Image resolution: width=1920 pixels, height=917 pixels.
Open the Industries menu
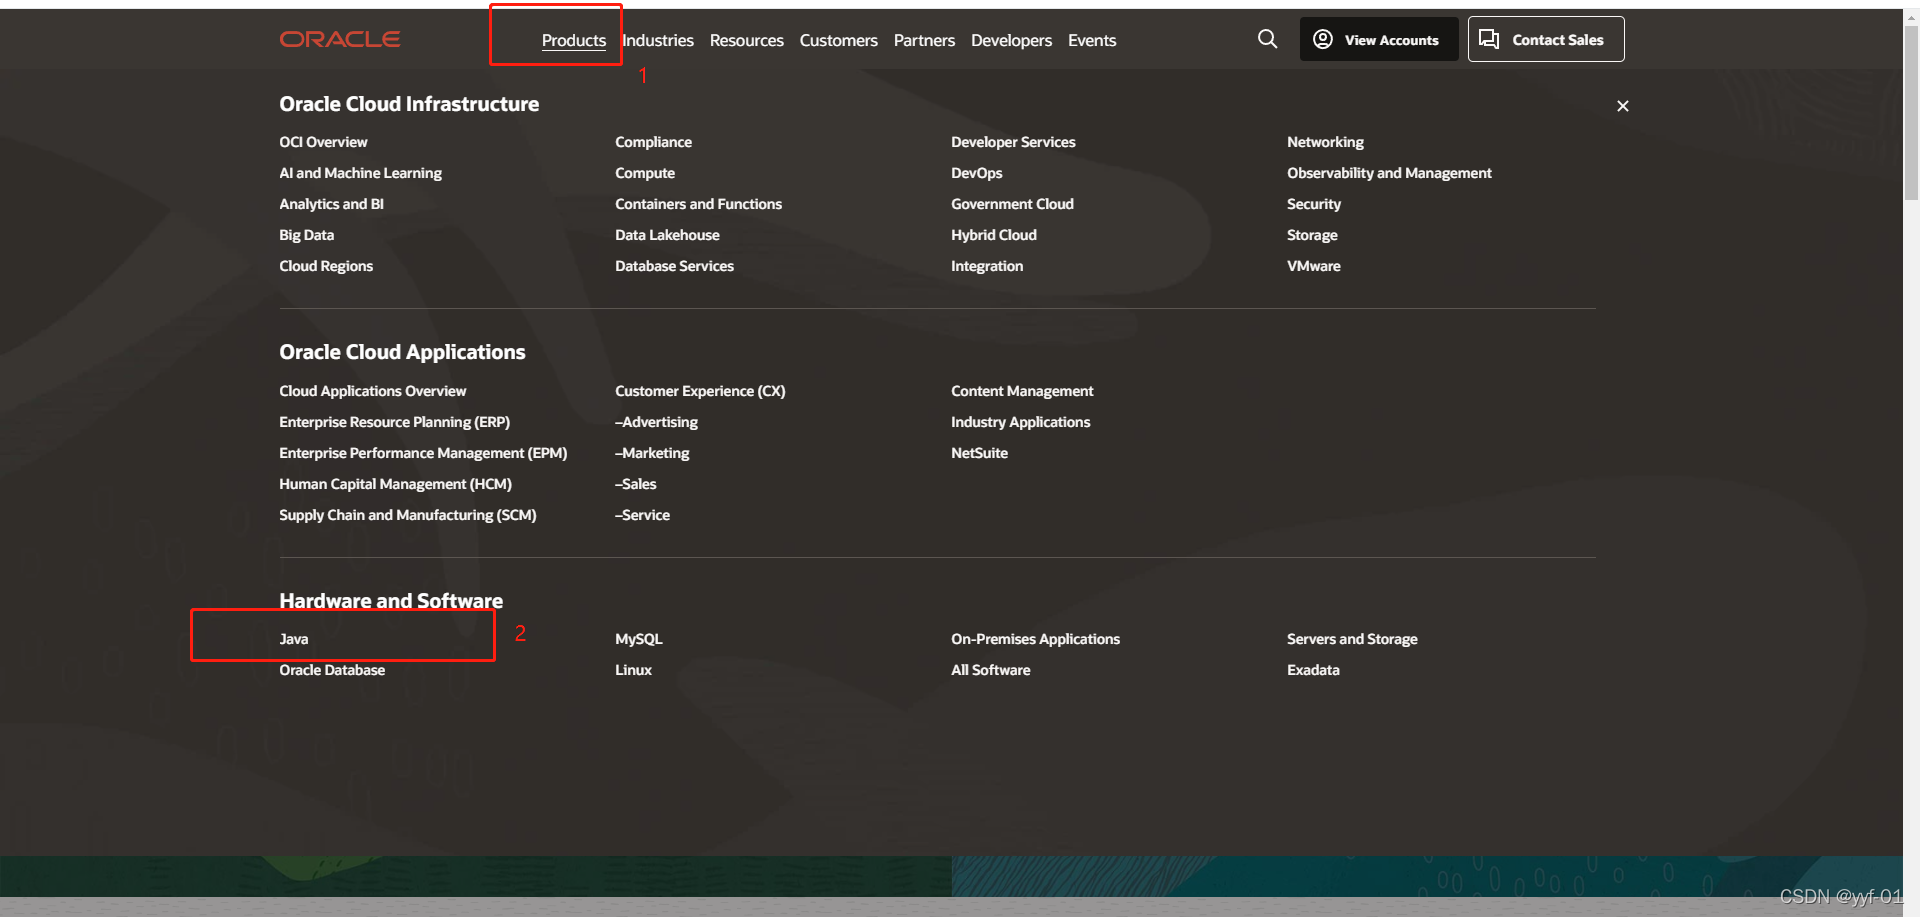pyautogui.click(x=658, y=40)
